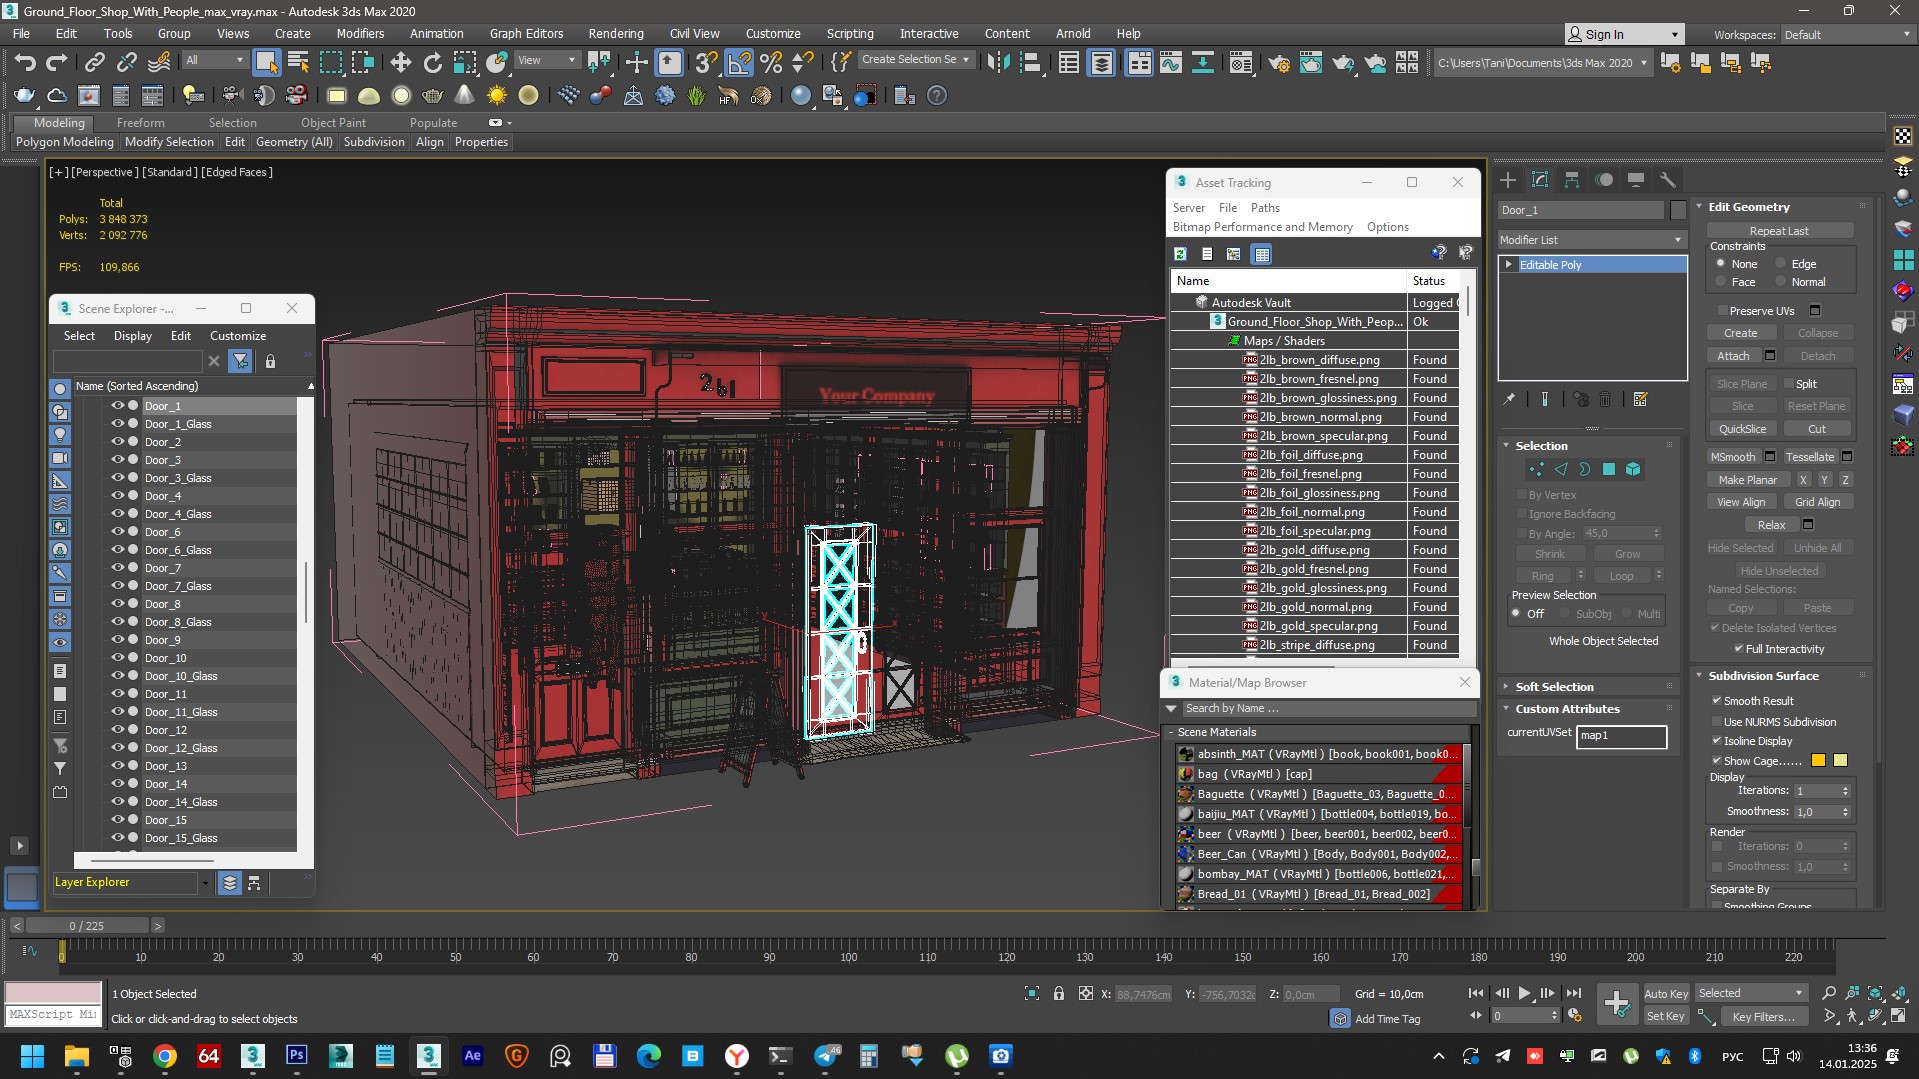Open the Motion command panel tab
1919x1079 pixels.
click(1604, 180)
